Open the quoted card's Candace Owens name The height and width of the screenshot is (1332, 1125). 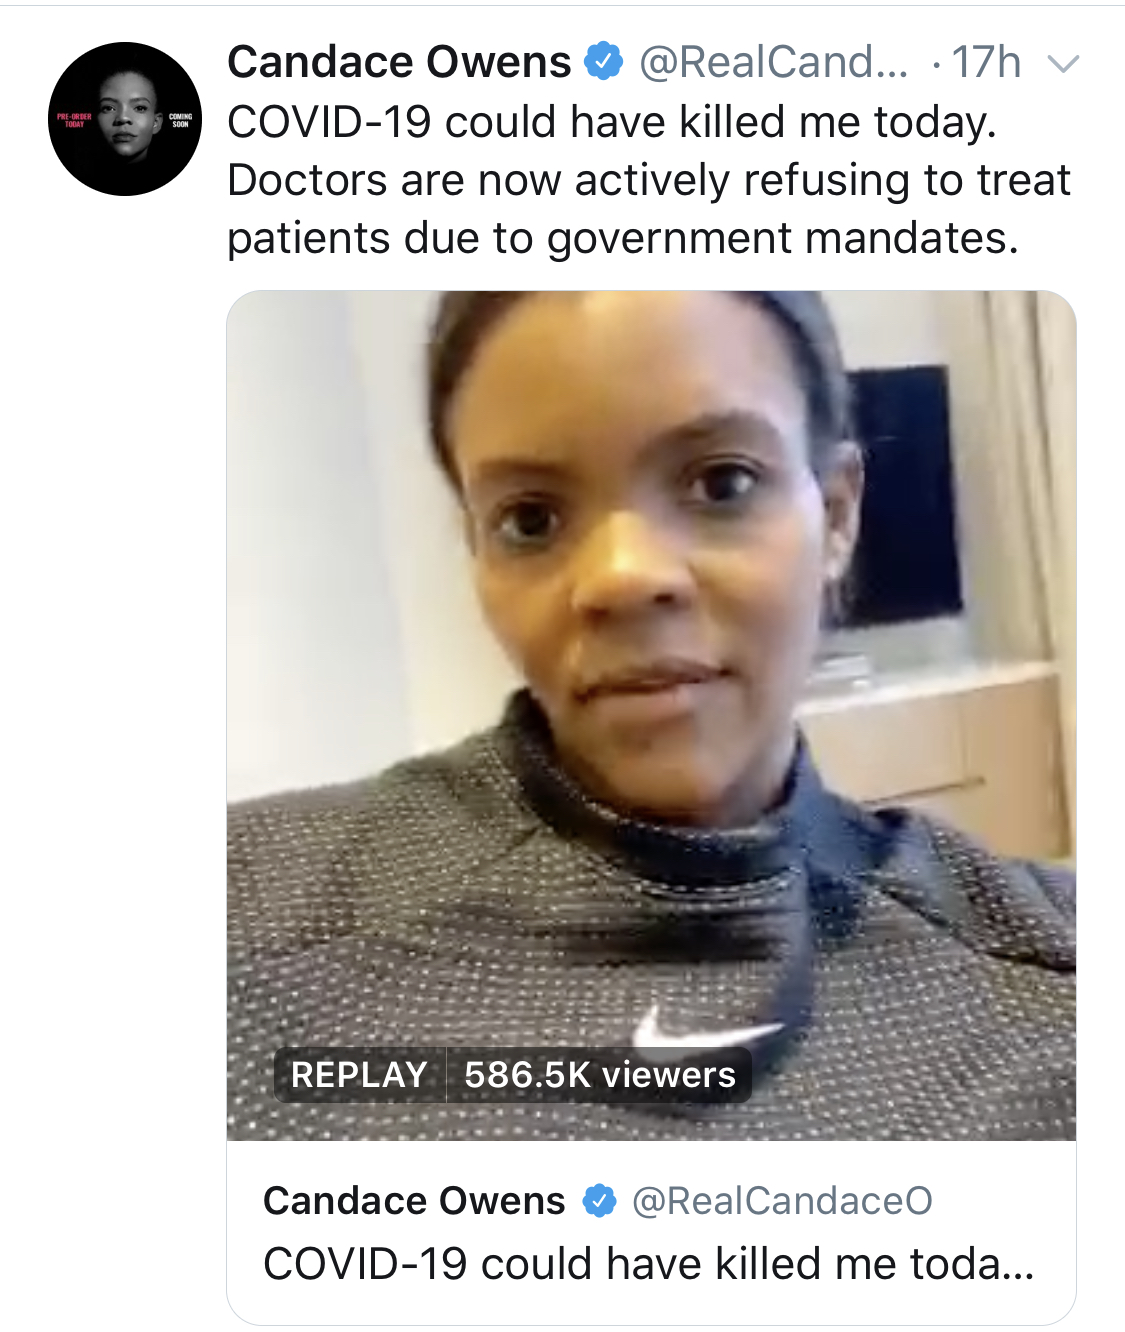click(414, 1200)
